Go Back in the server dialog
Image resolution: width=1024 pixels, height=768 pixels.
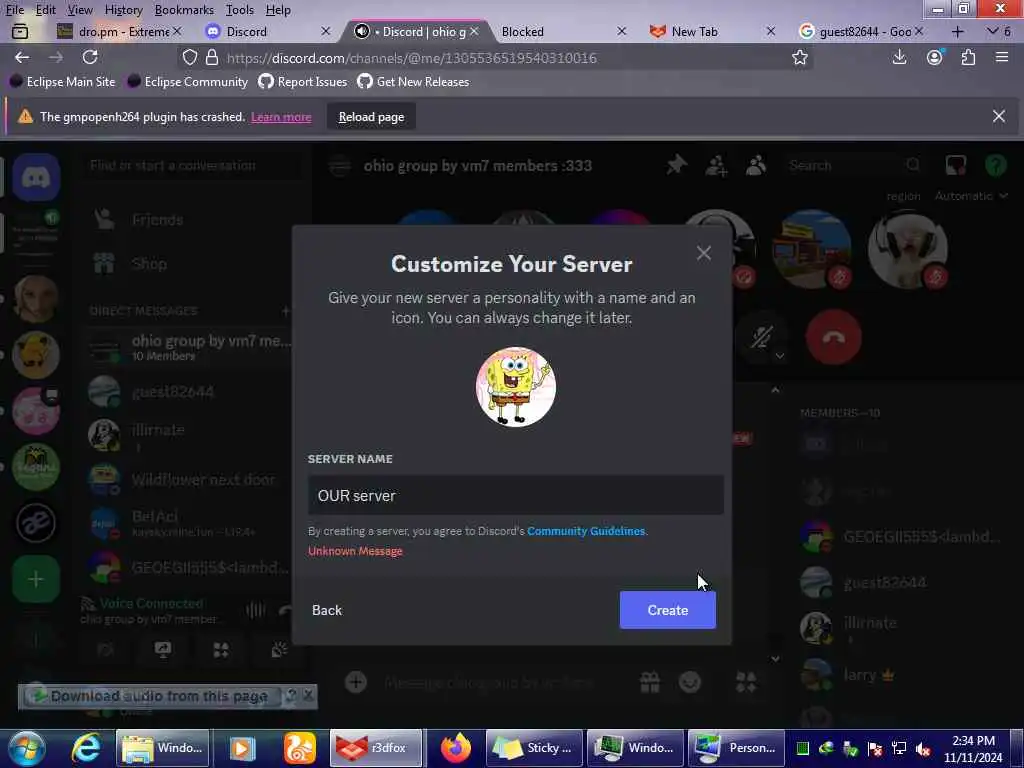coord(327,610)
